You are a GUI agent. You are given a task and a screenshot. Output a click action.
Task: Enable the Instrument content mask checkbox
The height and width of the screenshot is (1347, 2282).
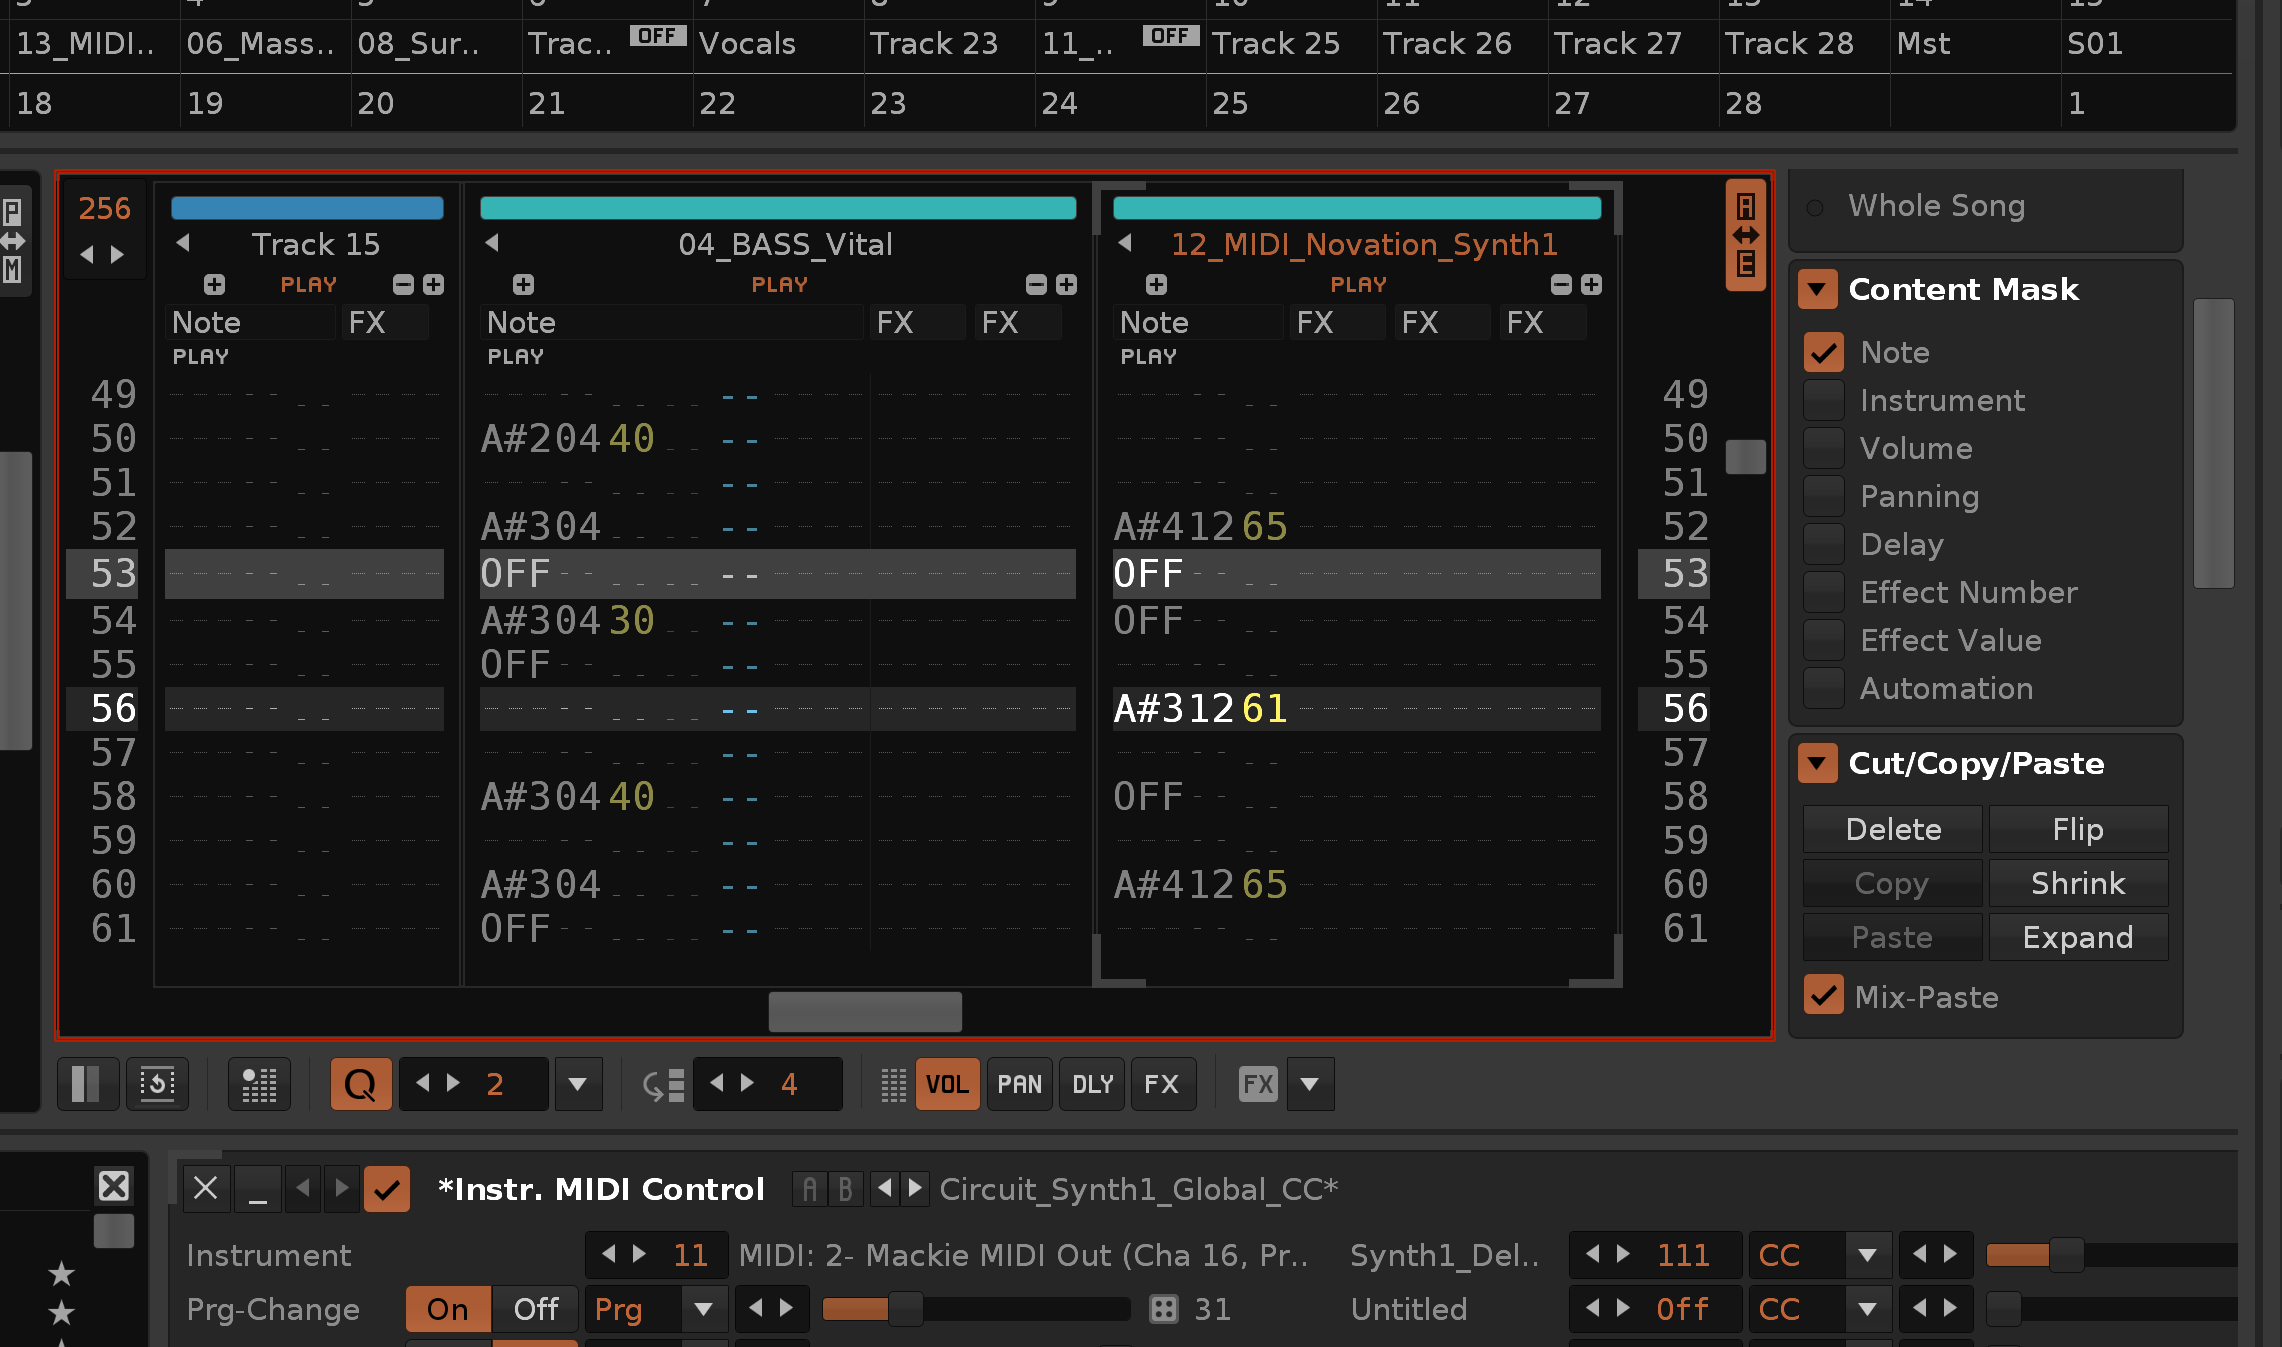1824,400
